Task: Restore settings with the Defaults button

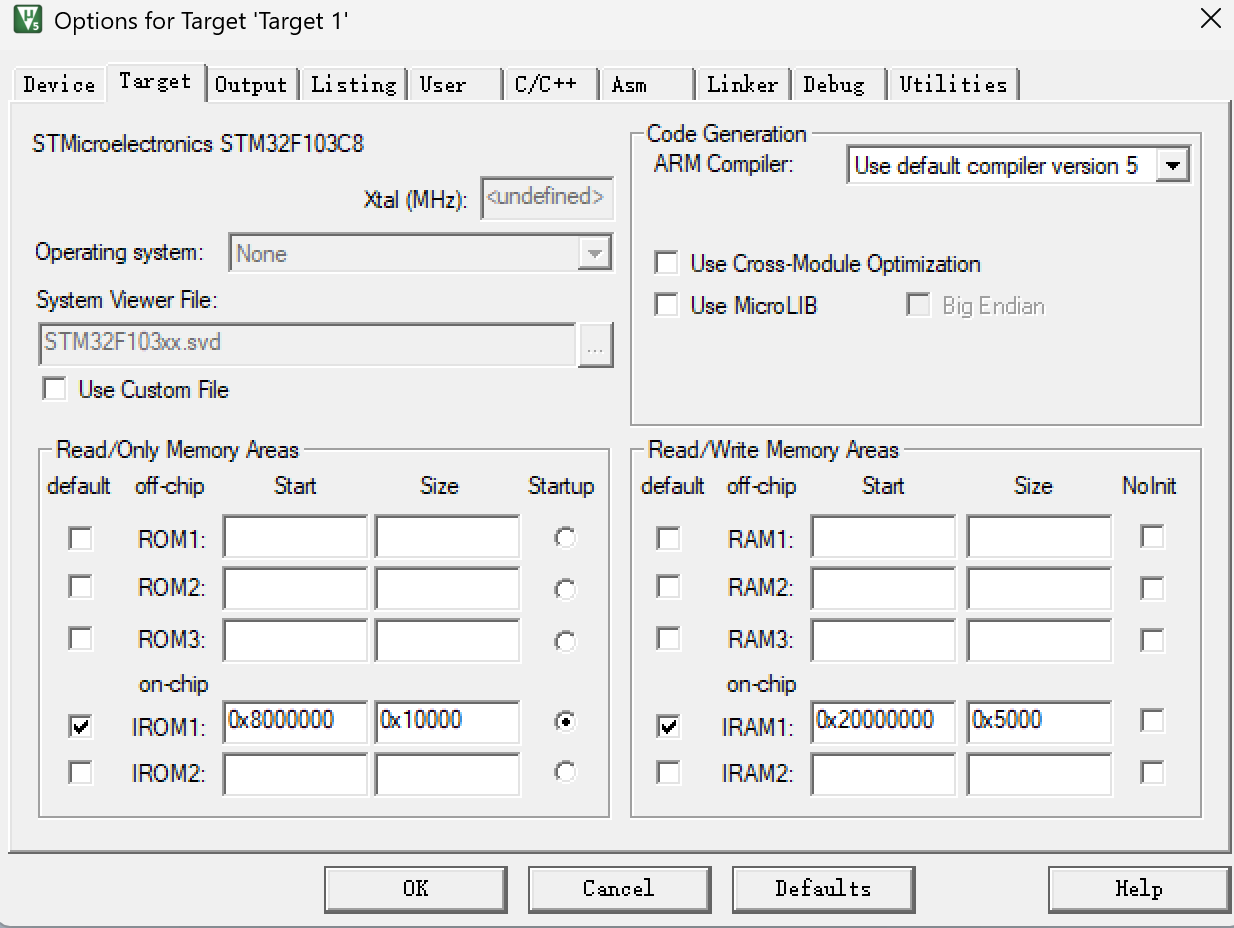Action: (x=824, y=889)
